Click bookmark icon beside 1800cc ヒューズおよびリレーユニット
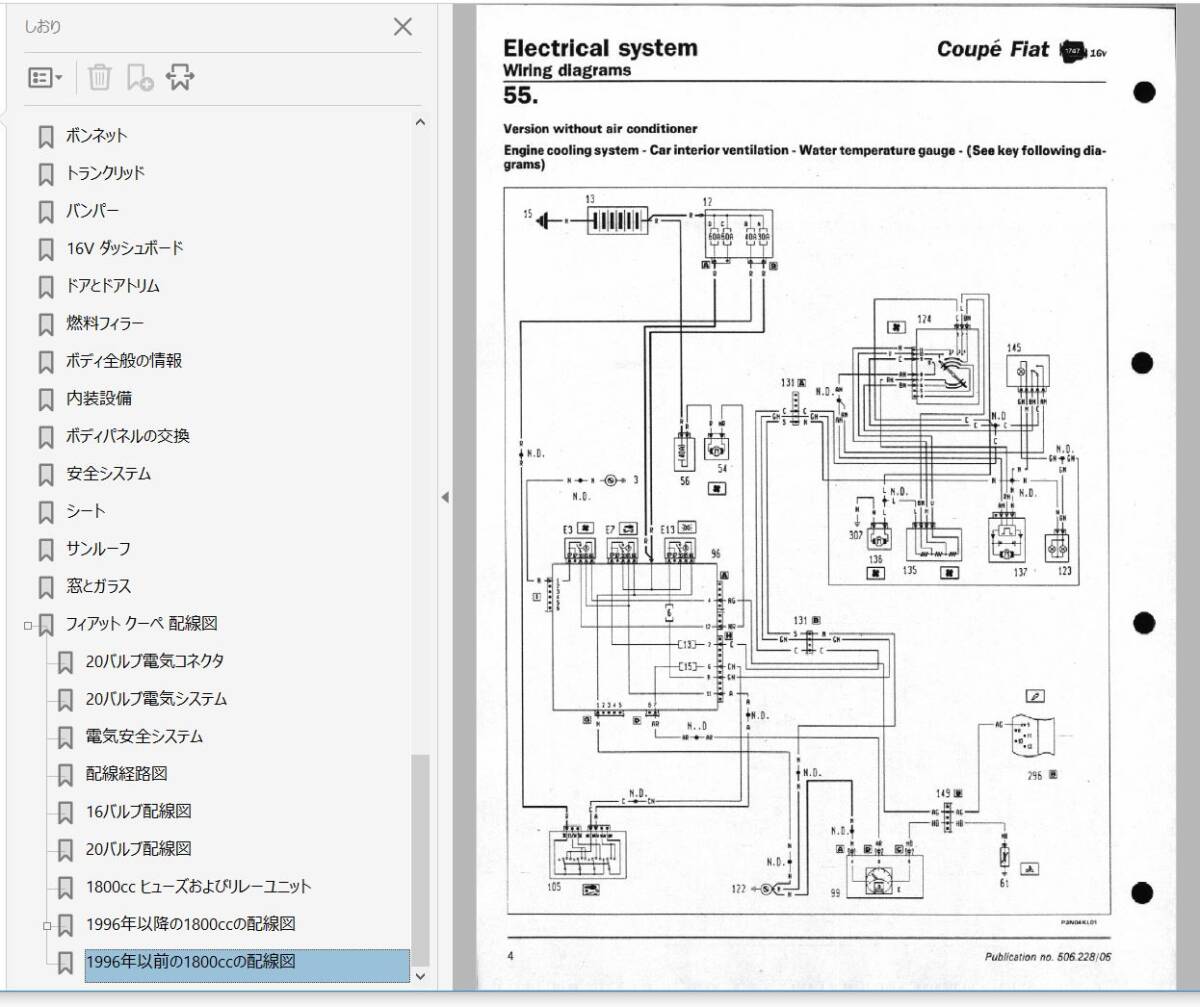The height and width of the screenshot is (1007, 1200). click(65, 888)
